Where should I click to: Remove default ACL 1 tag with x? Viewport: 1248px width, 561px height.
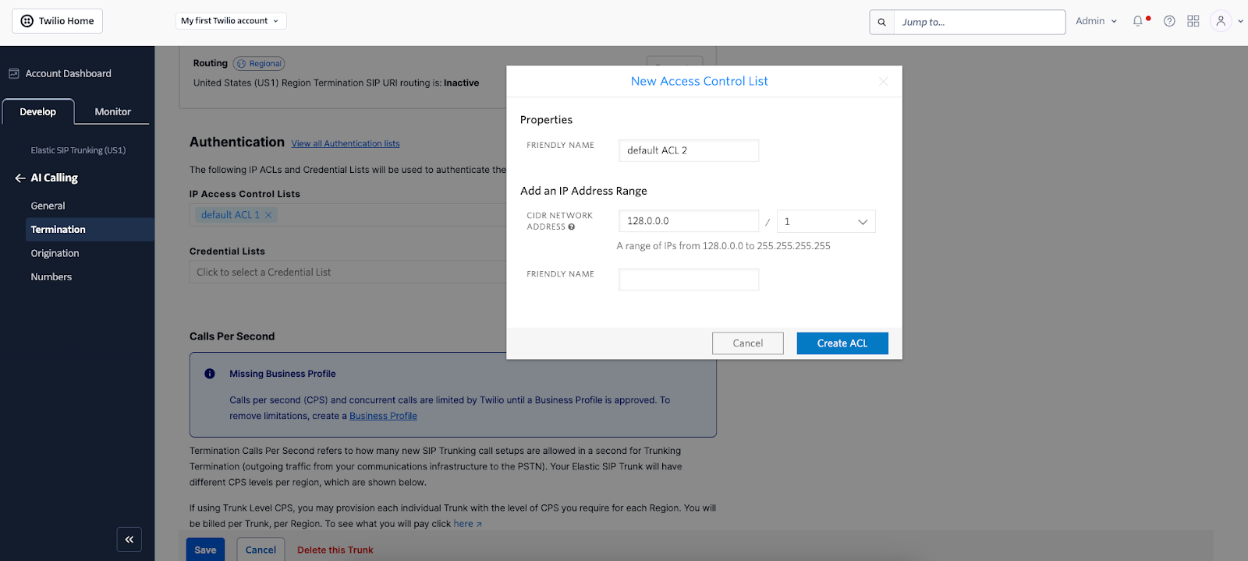(269, 215)
